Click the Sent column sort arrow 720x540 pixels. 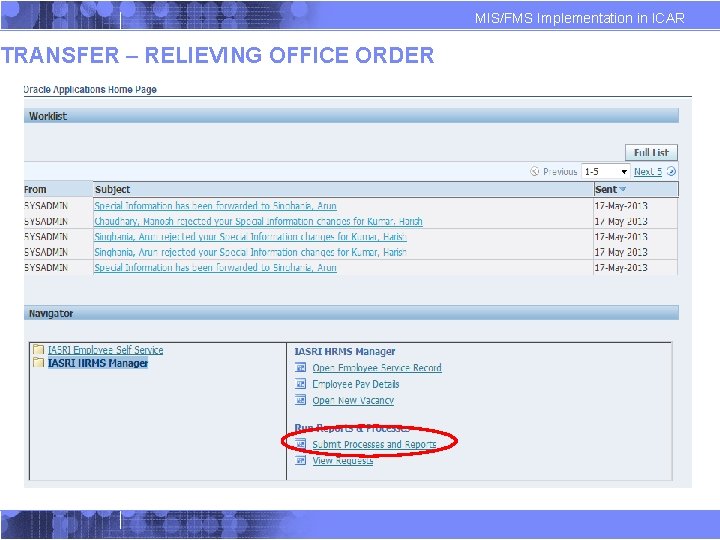click(x=623, y=189)
